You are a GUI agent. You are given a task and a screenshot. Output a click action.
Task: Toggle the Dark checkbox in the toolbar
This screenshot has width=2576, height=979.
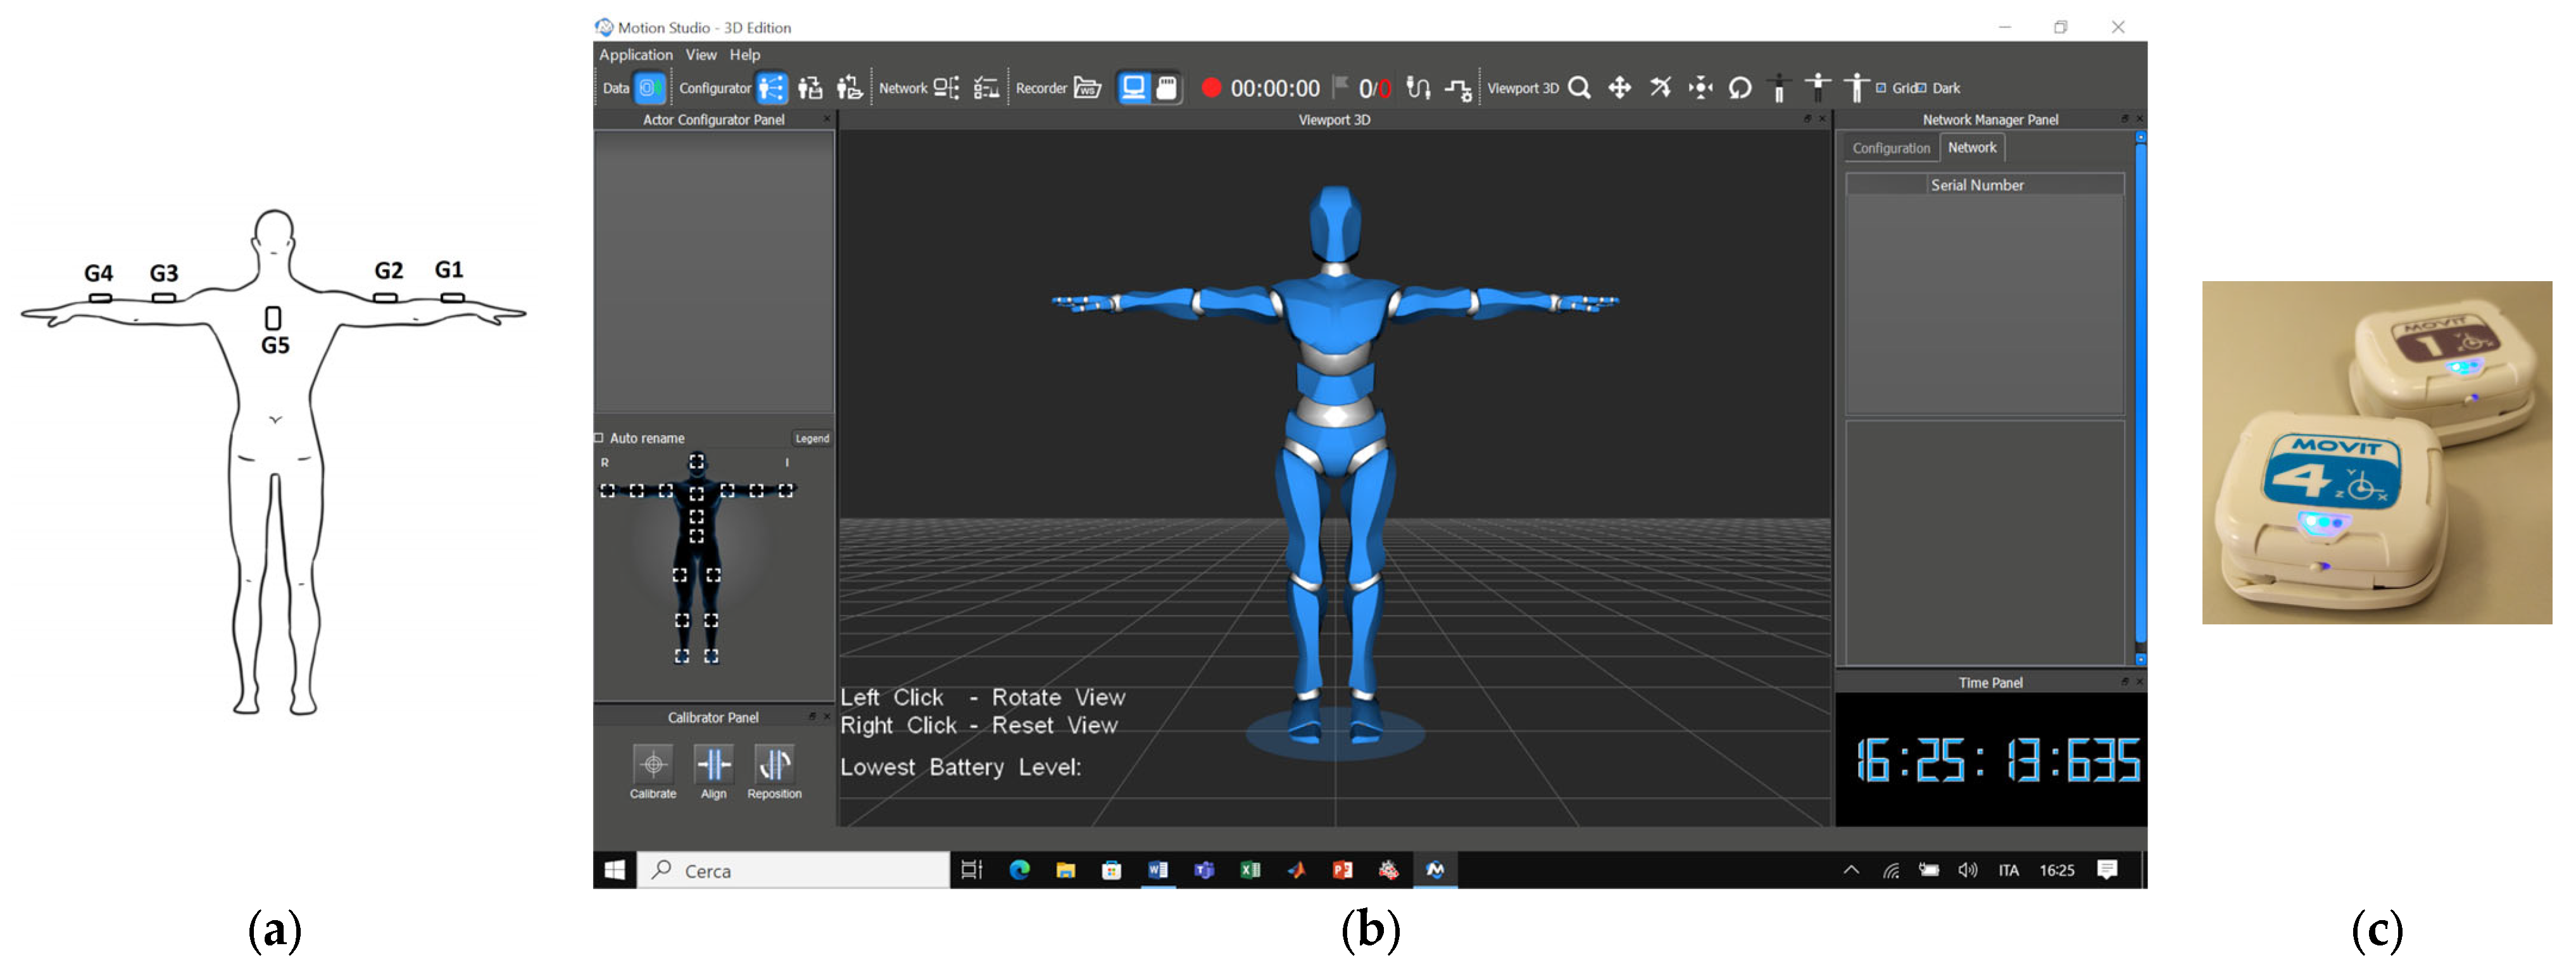1921,88
